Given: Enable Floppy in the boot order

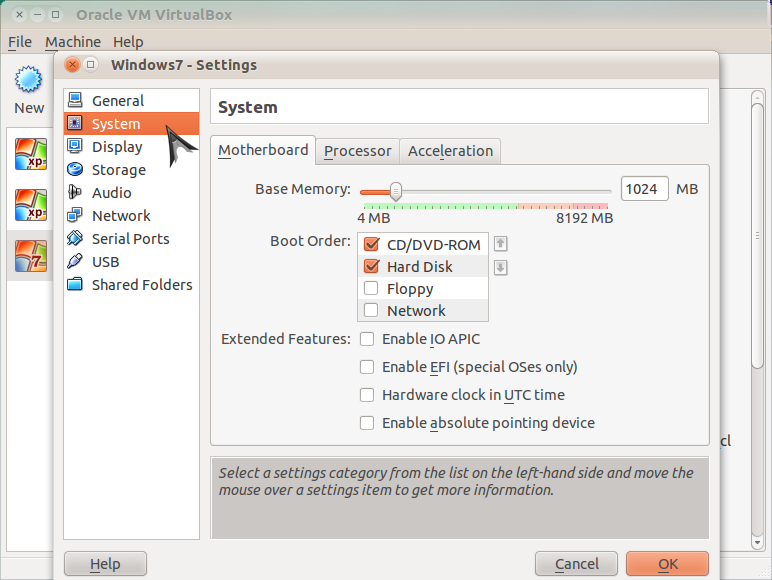Looking at the screenshot, I should (371, 289).
